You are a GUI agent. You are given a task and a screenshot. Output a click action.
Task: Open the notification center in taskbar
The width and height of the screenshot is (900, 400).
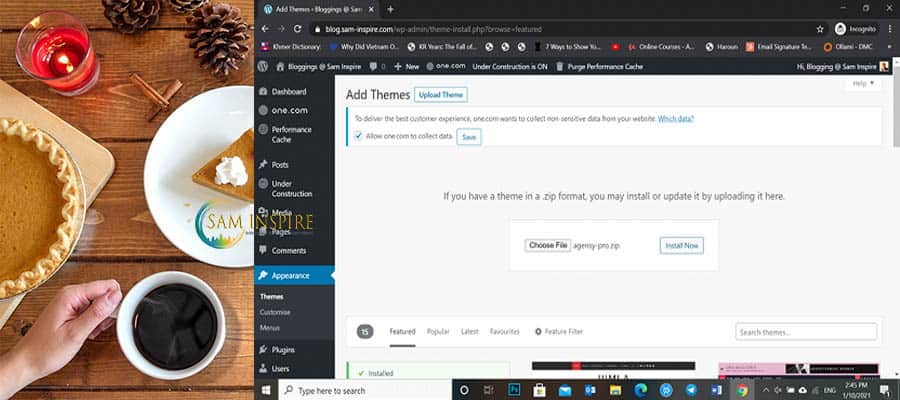(x=885, y=390)
